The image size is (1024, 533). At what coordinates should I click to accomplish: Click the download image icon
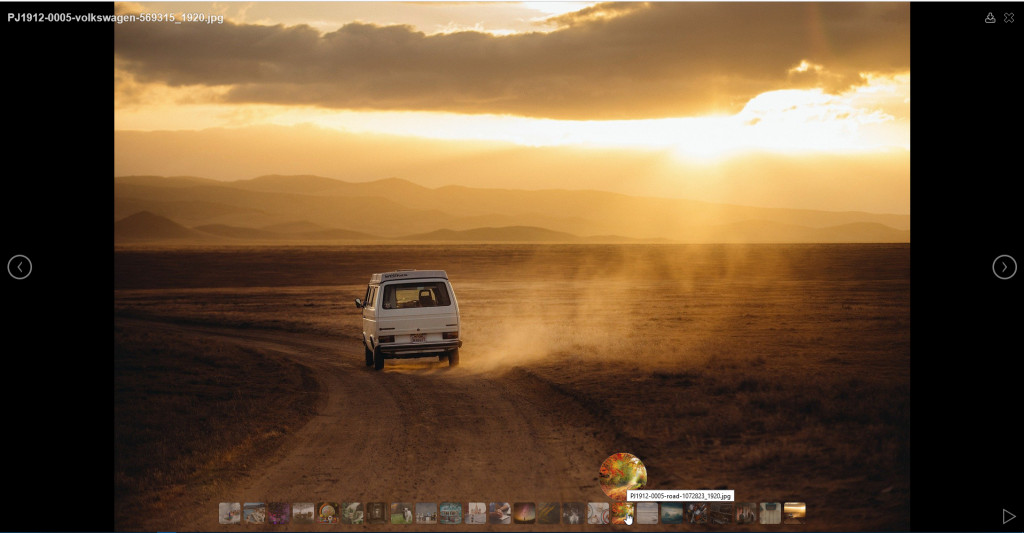tap(990, 18)
